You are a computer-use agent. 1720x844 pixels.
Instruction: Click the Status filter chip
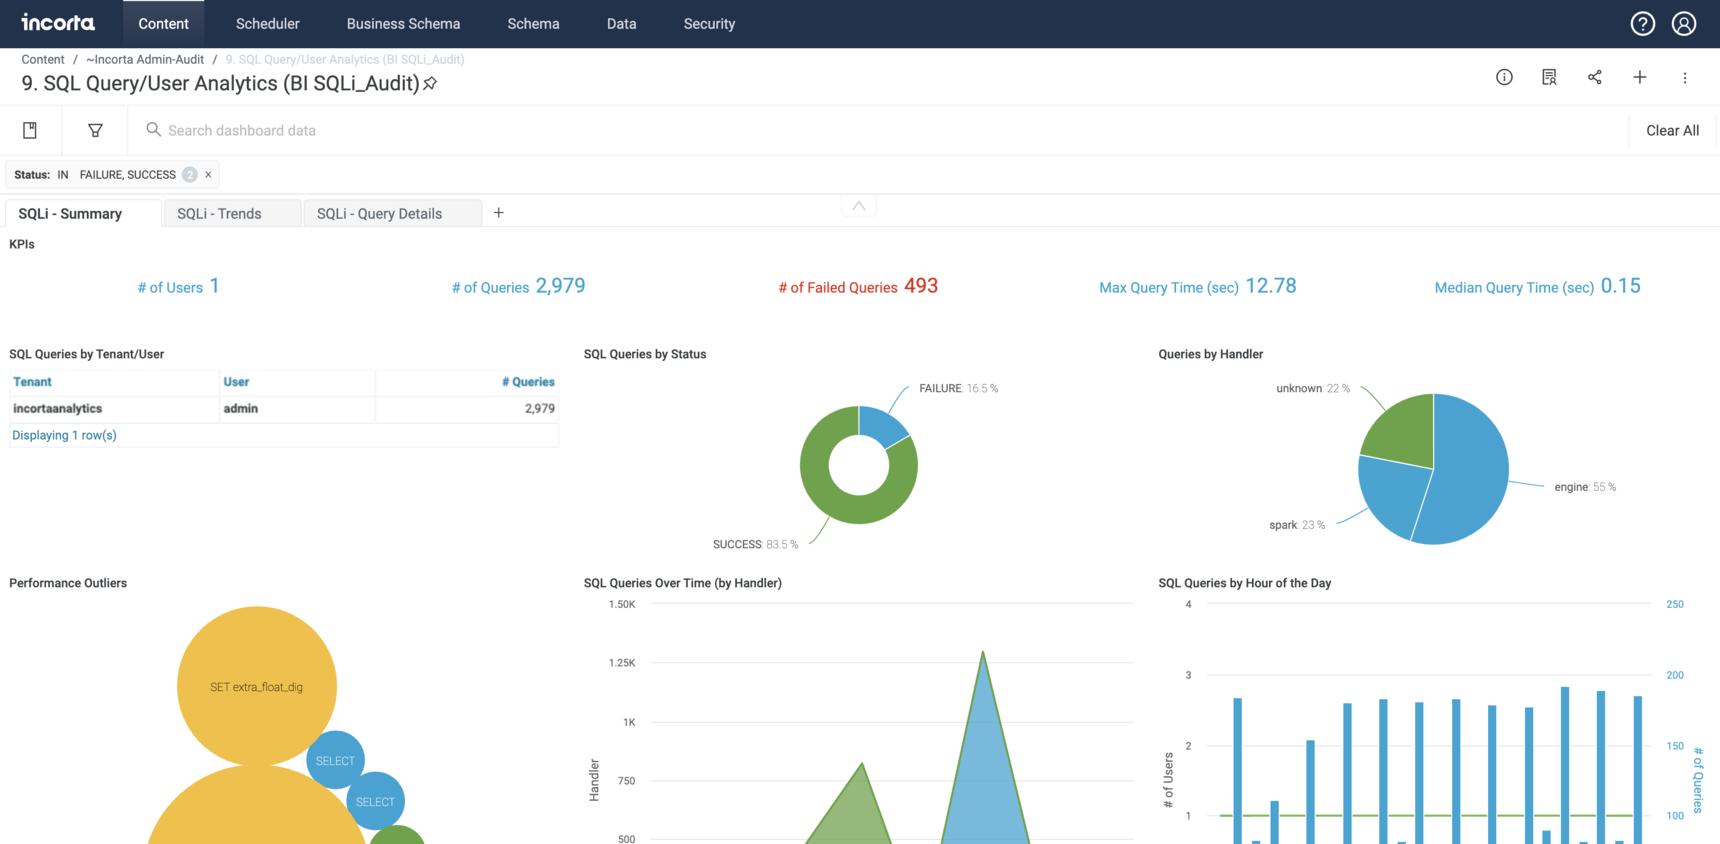[112, 175]
